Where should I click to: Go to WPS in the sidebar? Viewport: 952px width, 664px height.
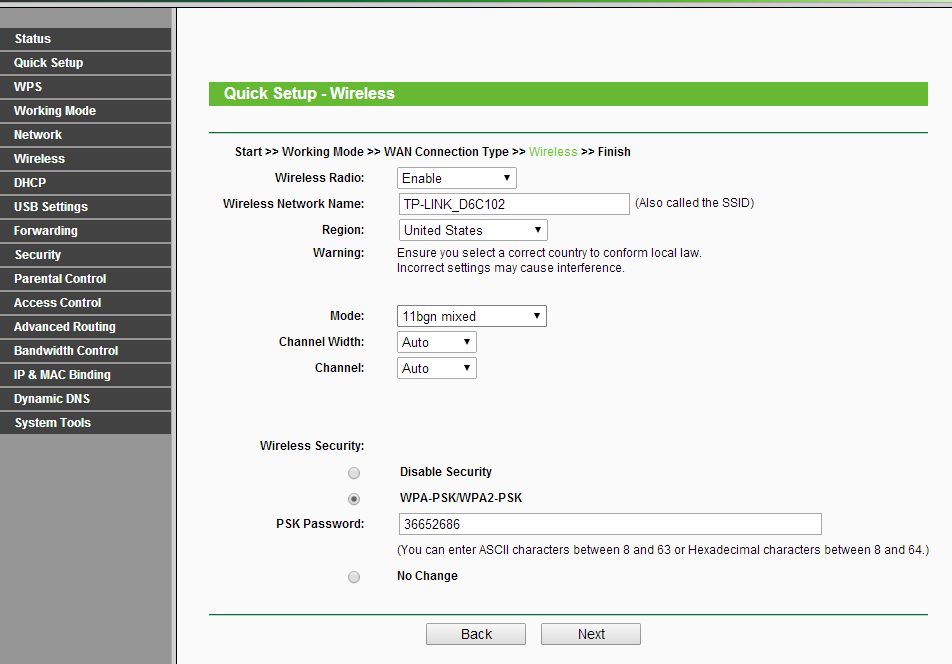(x=85, y=87)
